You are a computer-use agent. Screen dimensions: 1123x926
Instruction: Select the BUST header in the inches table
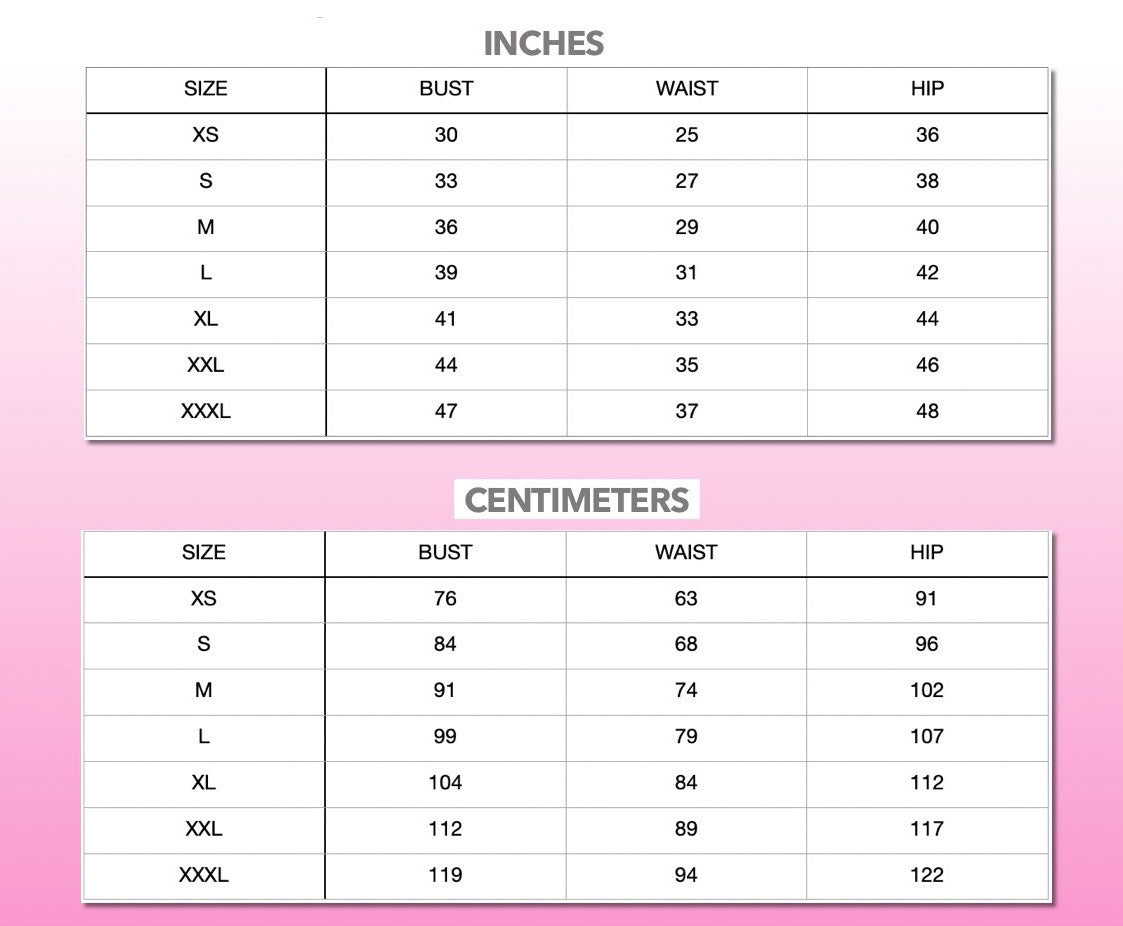pos(446,89)
